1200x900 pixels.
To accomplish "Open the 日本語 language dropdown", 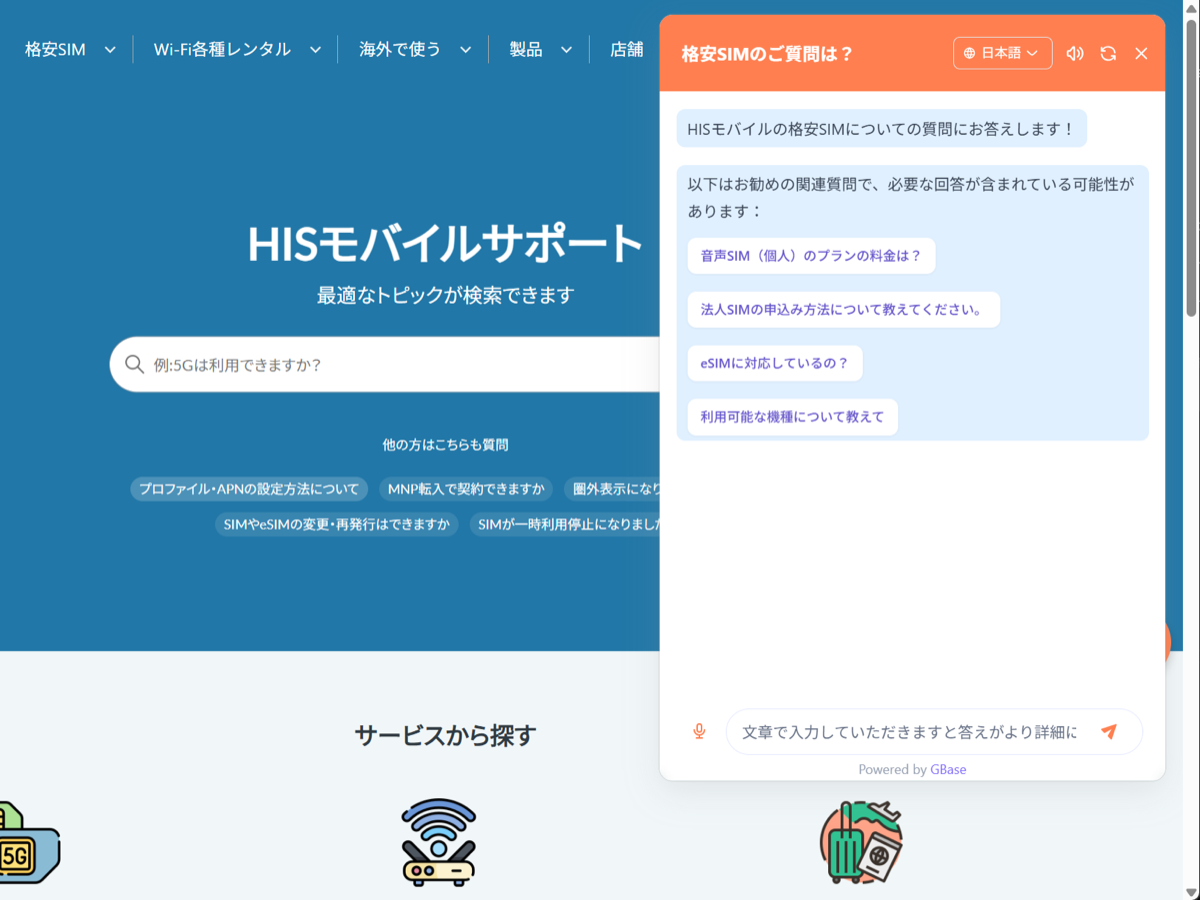I will tap(1002, 53).
